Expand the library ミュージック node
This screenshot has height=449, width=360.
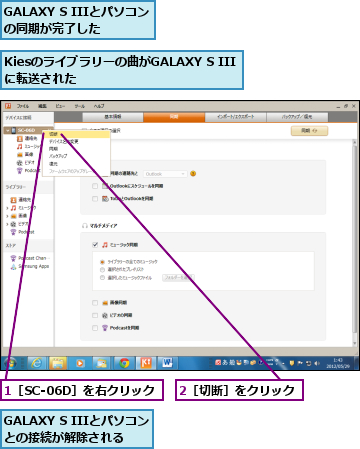pyautogui.click(x=7, y=208)
